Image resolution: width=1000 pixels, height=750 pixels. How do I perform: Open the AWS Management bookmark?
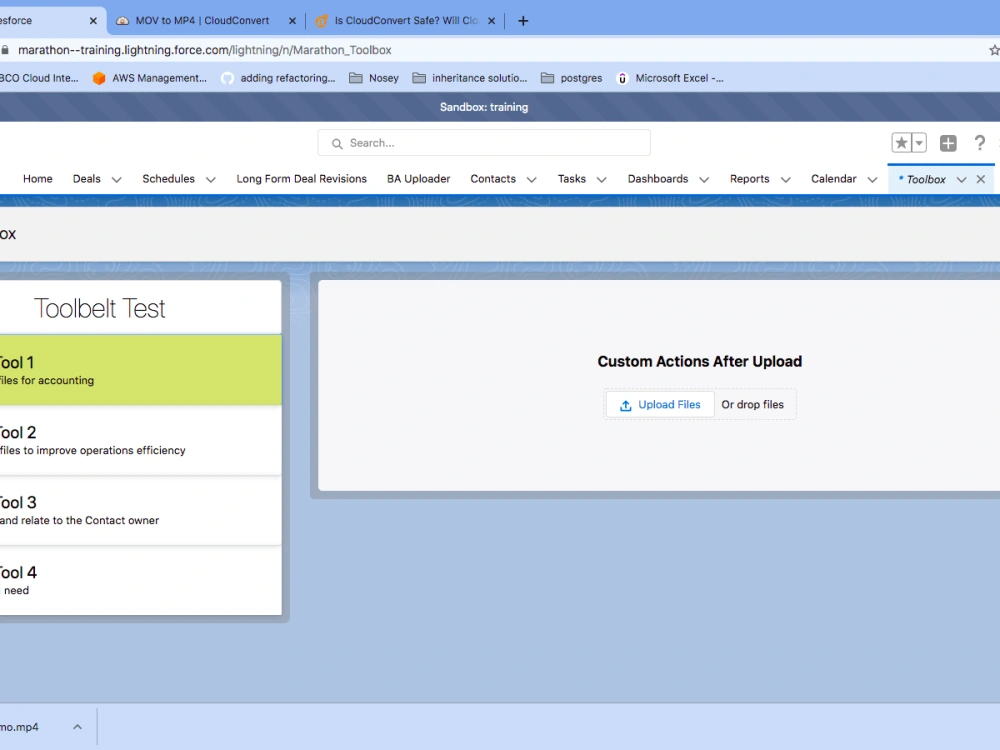coord(149,78)
